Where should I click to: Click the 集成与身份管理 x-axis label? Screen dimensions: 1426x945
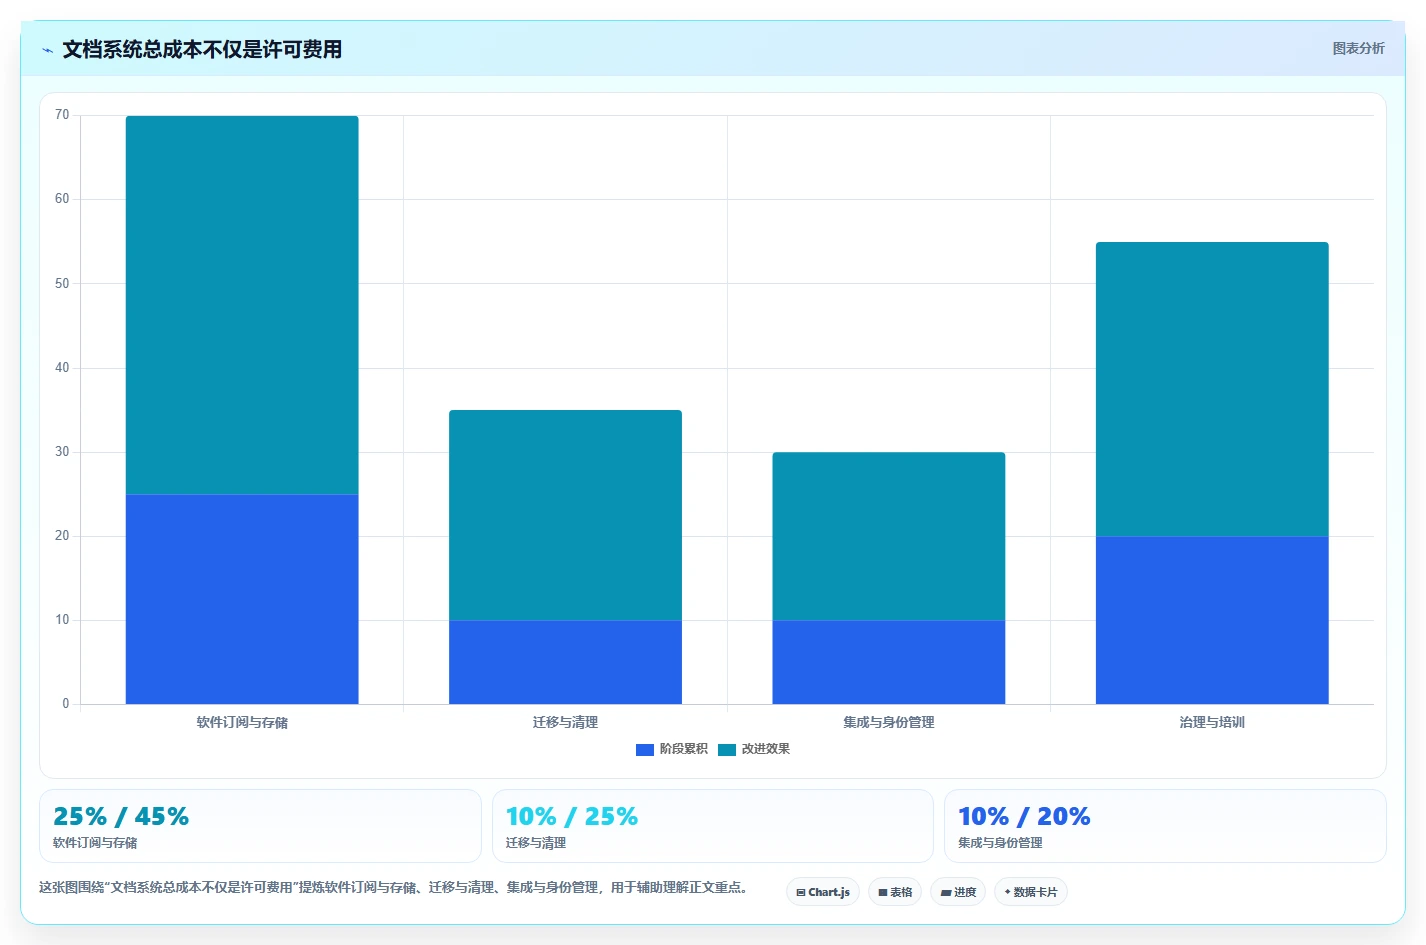point(889,722)
